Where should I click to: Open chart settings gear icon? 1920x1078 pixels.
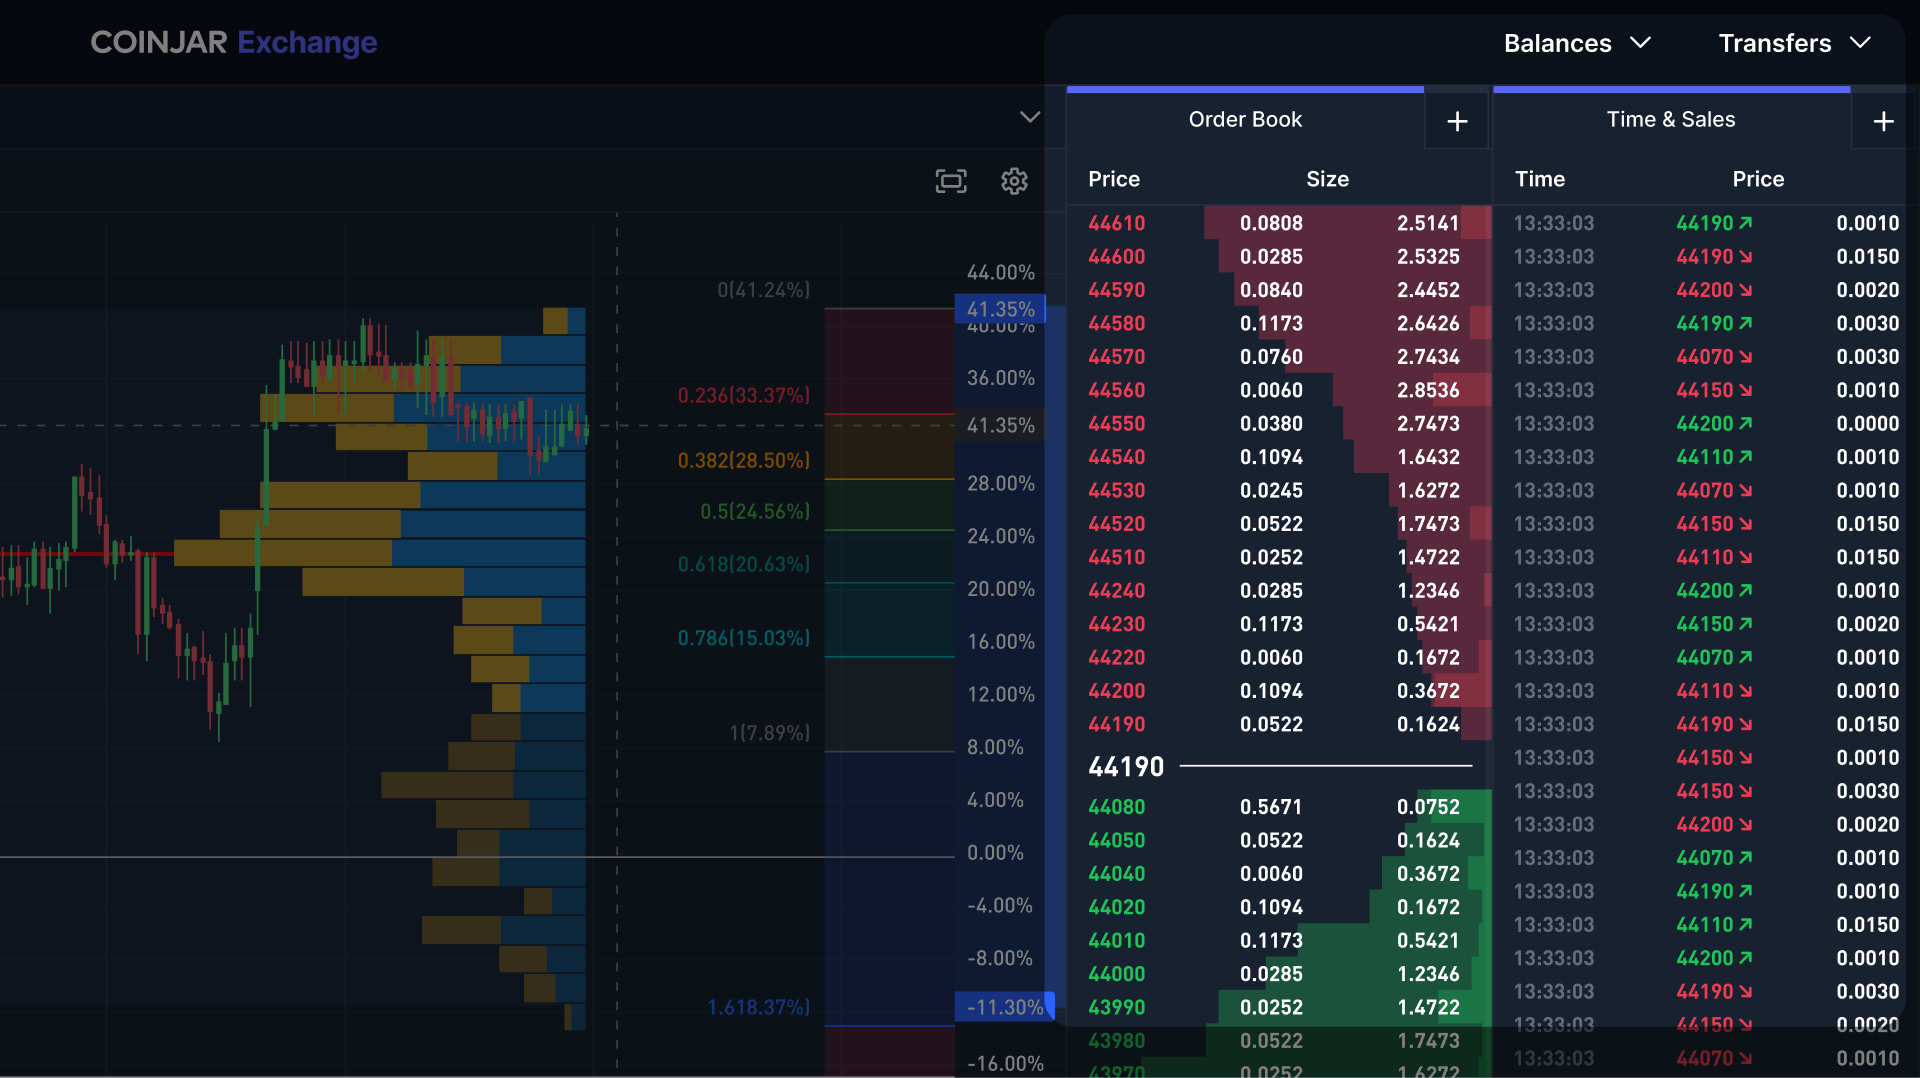point(1014,181)
